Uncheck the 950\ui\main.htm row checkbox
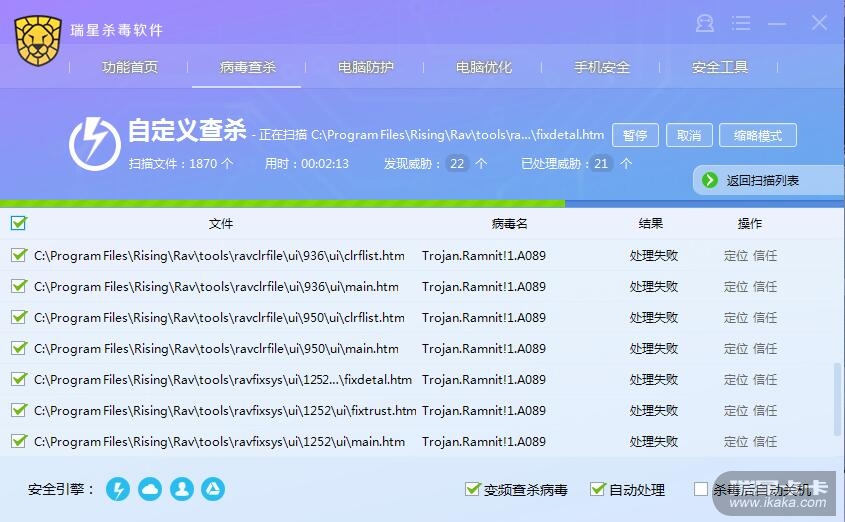Image resolution: width=845 pixels, height=522 pixels. (19, 348)
